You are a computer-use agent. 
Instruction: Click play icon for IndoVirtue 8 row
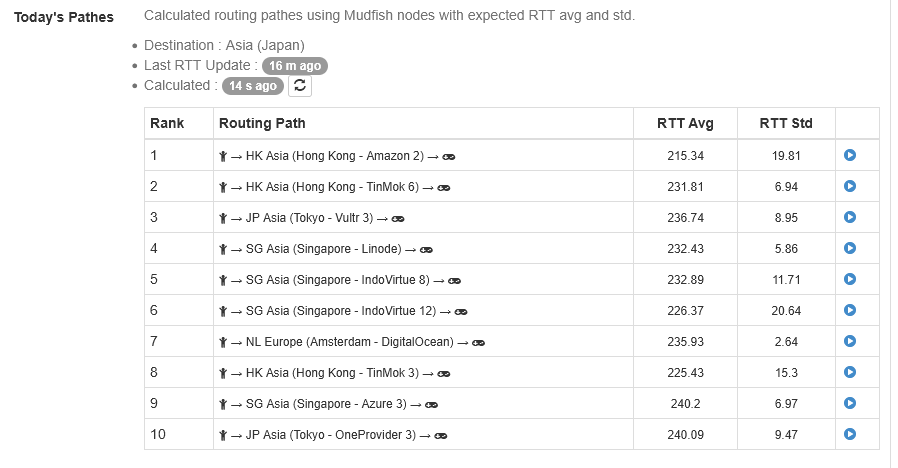(850, 279)
